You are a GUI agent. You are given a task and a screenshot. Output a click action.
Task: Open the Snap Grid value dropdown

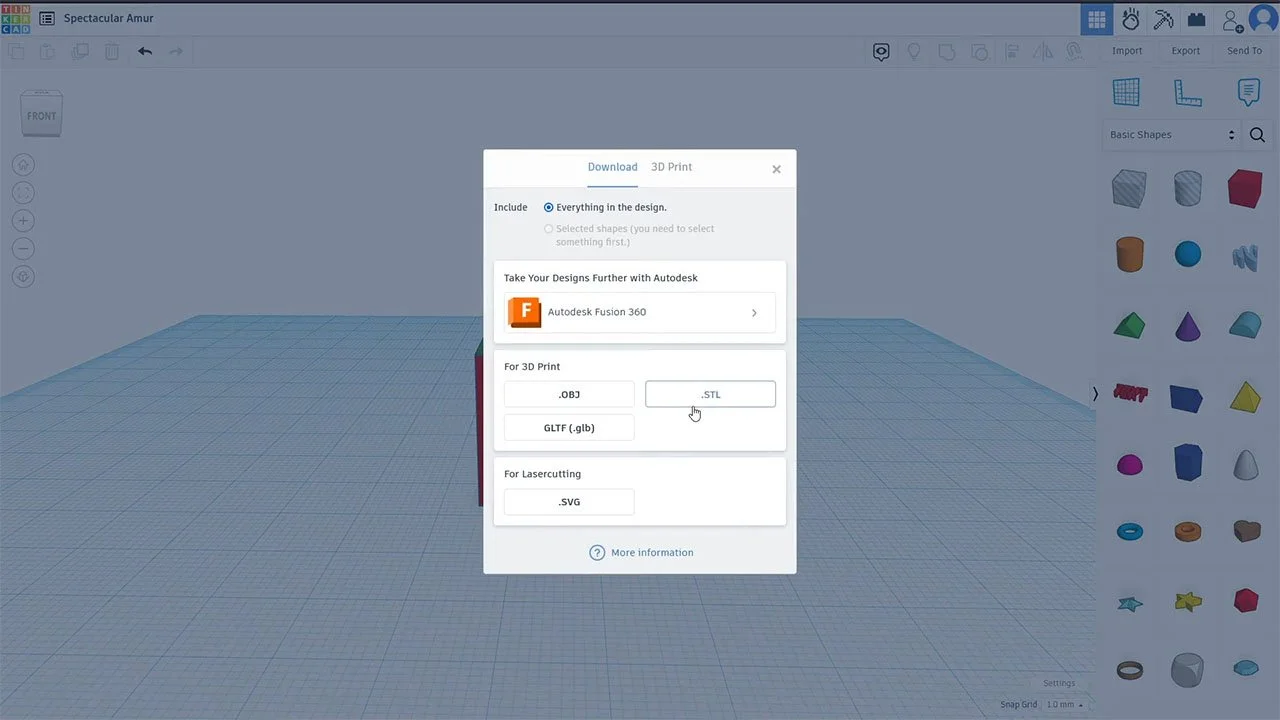pos(1060,704)
